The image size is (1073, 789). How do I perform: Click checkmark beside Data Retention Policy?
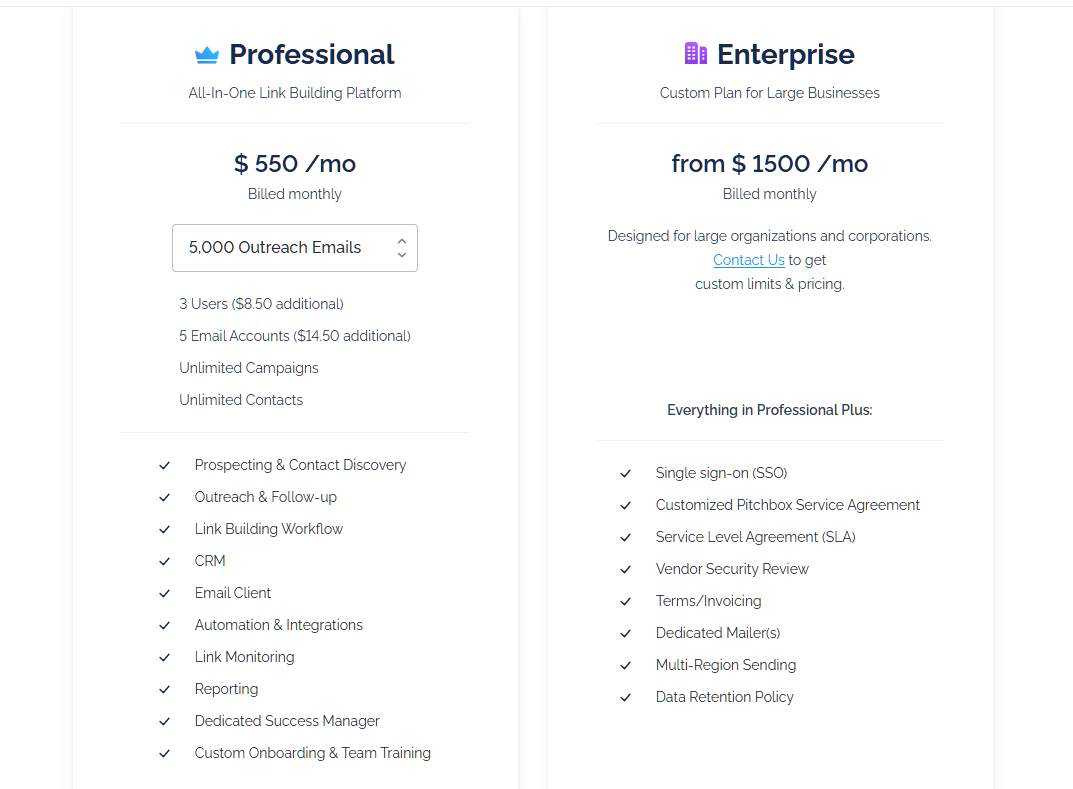(x=625, y=697)
